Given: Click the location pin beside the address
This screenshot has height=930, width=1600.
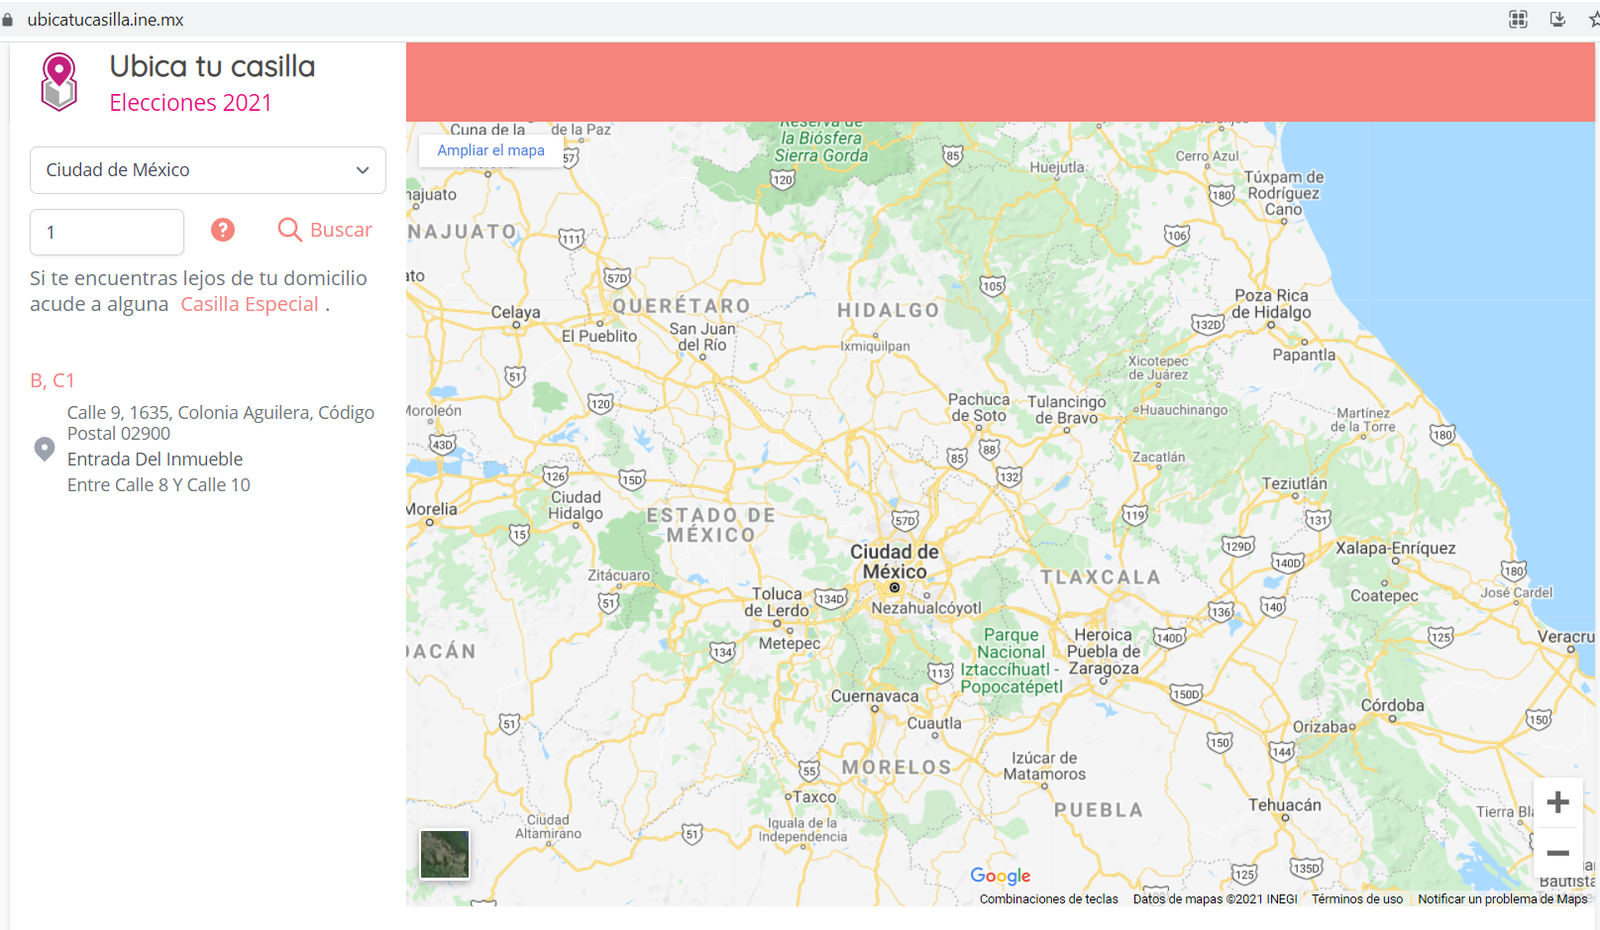Looking at the screenshot, I should point(44,449).
